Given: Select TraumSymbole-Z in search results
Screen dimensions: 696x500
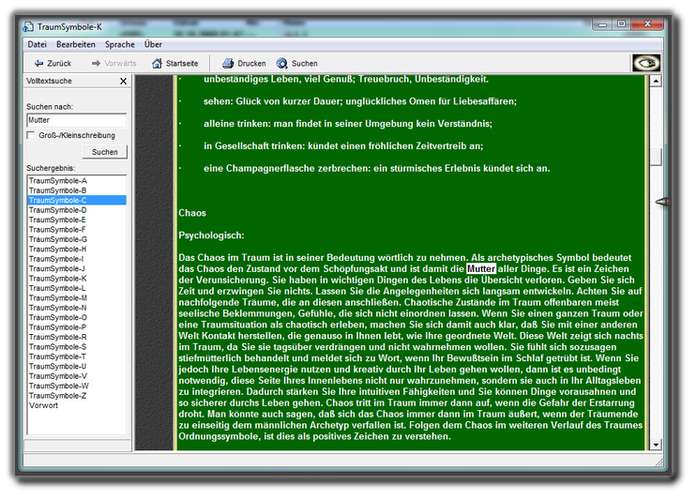Looking at the screenshot, I should pyautogui.click(x=58, y=396).
